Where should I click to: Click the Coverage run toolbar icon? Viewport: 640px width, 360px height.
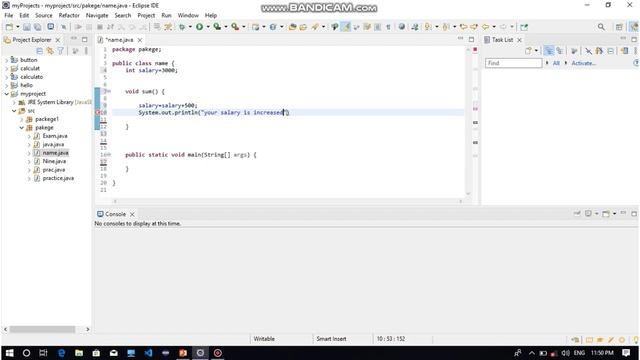(217, 27)
